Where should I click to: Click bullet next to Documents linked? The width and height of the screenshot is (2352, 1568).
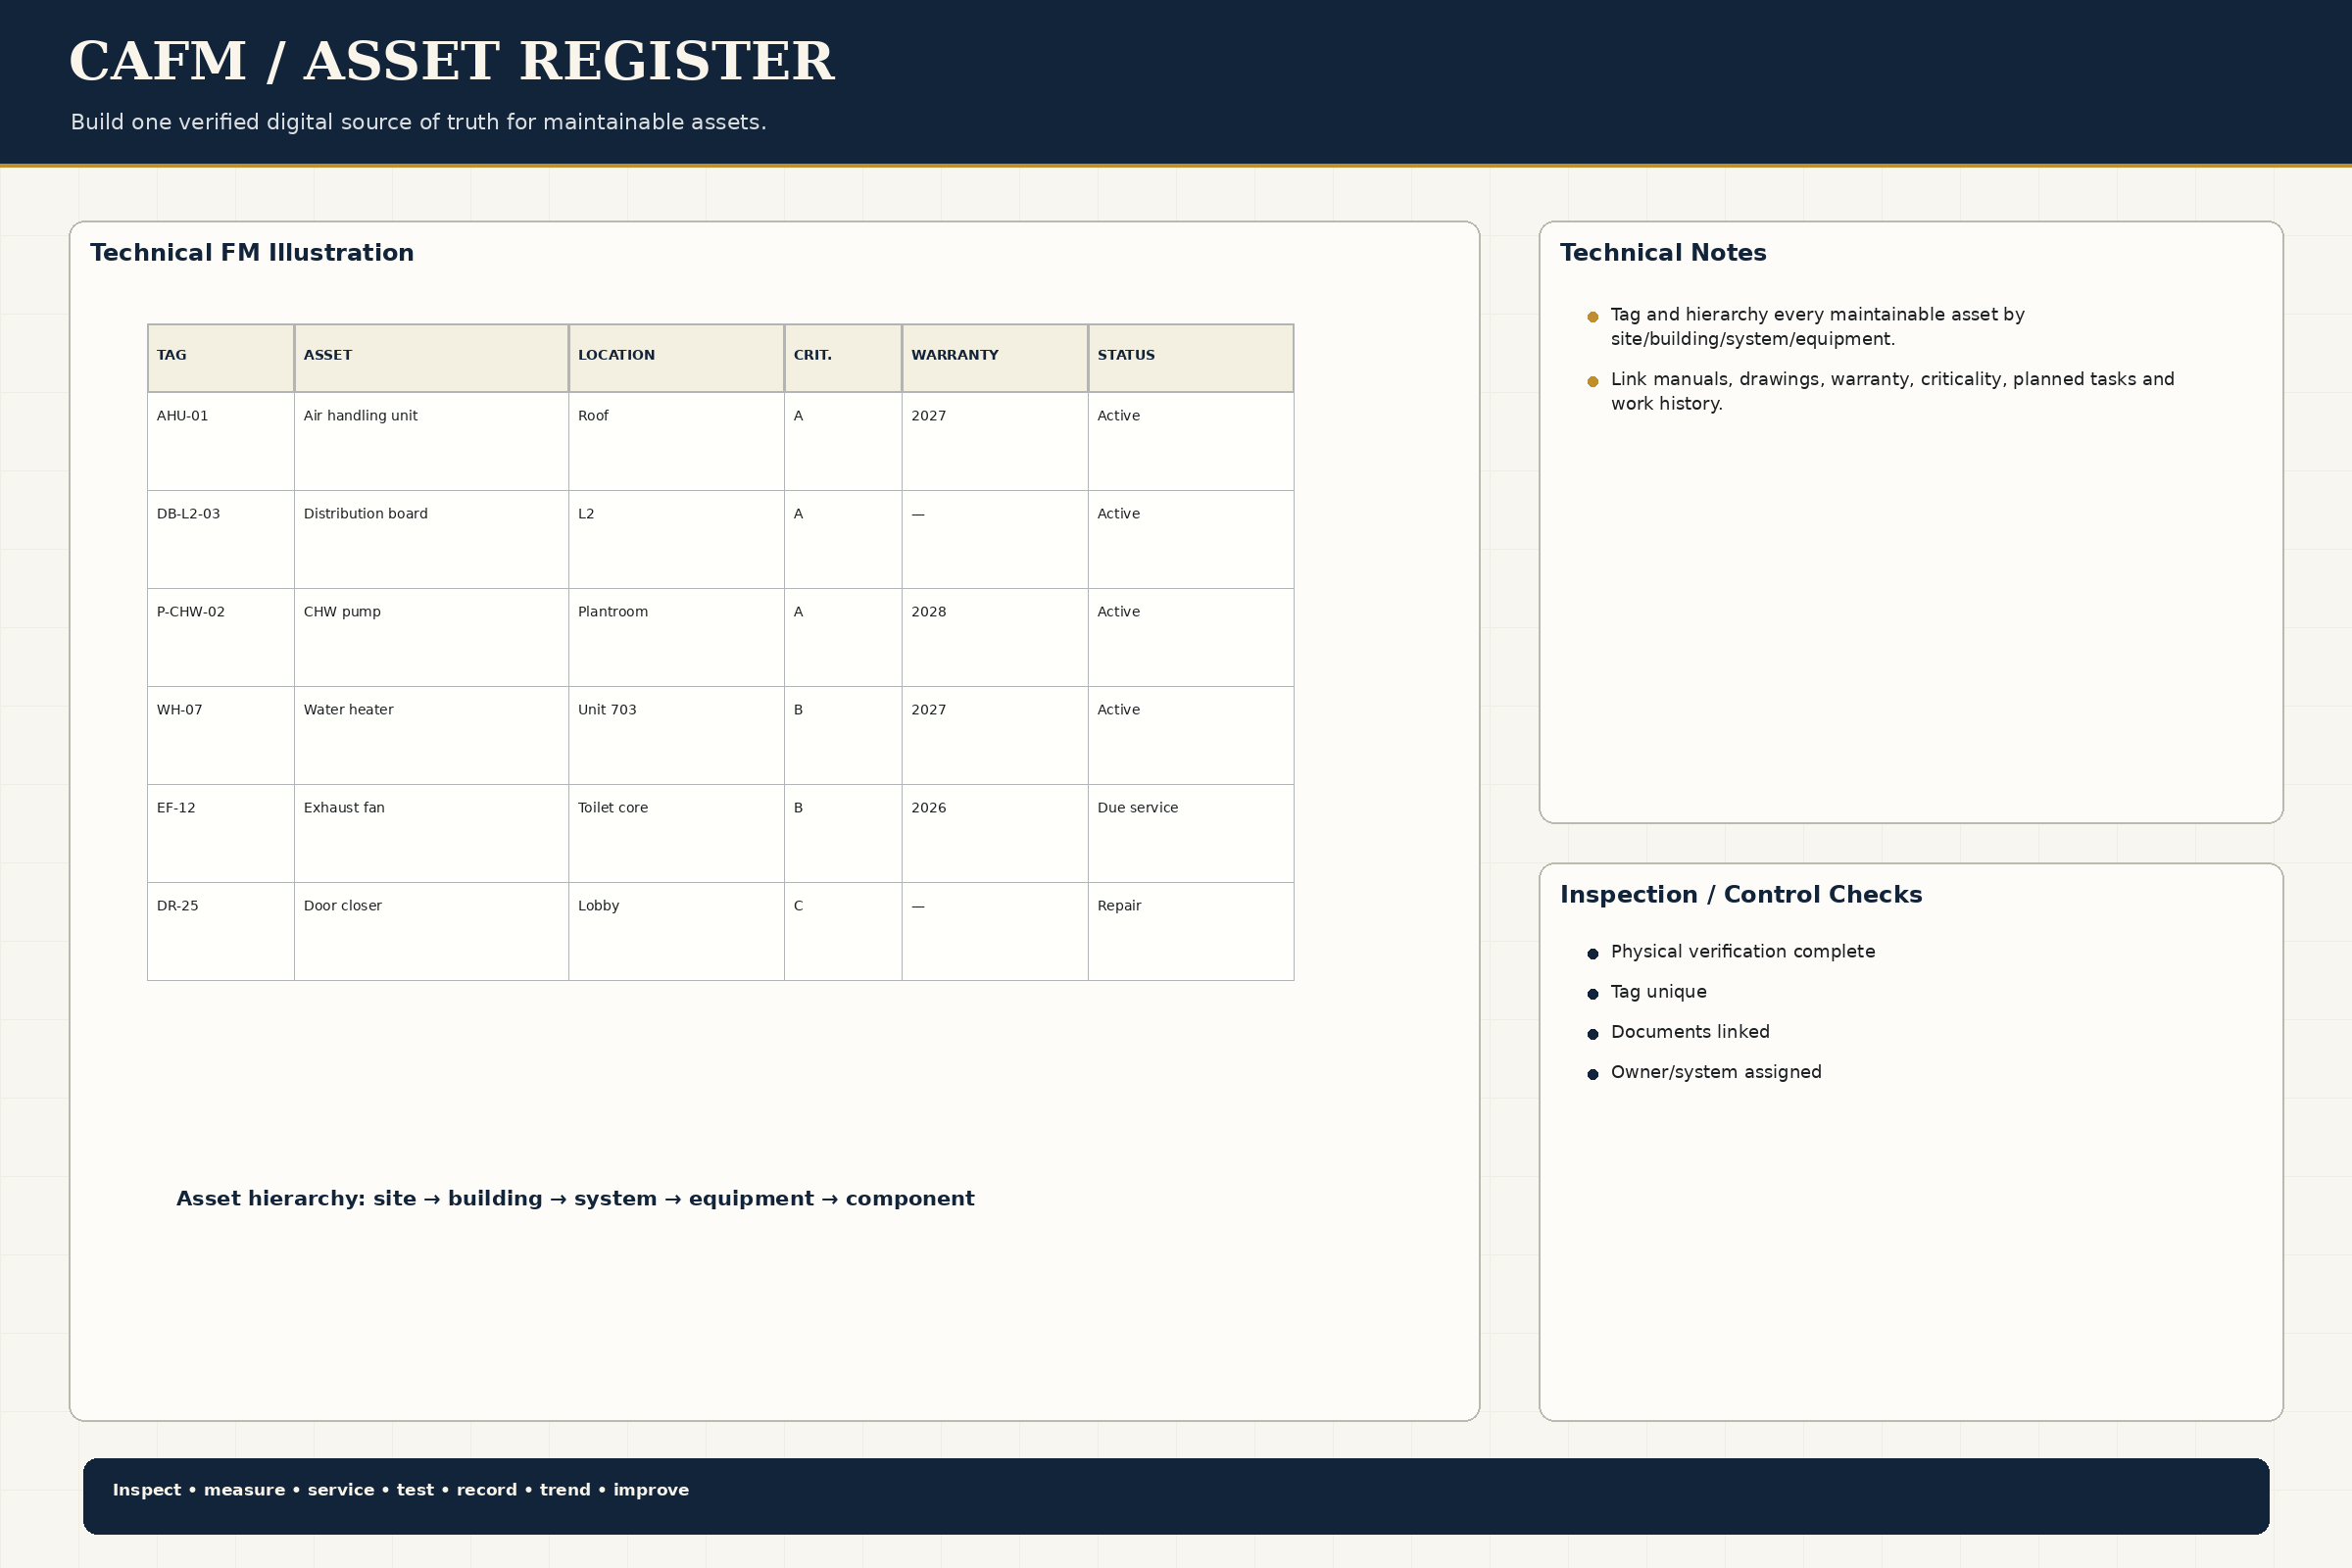1593,1034
